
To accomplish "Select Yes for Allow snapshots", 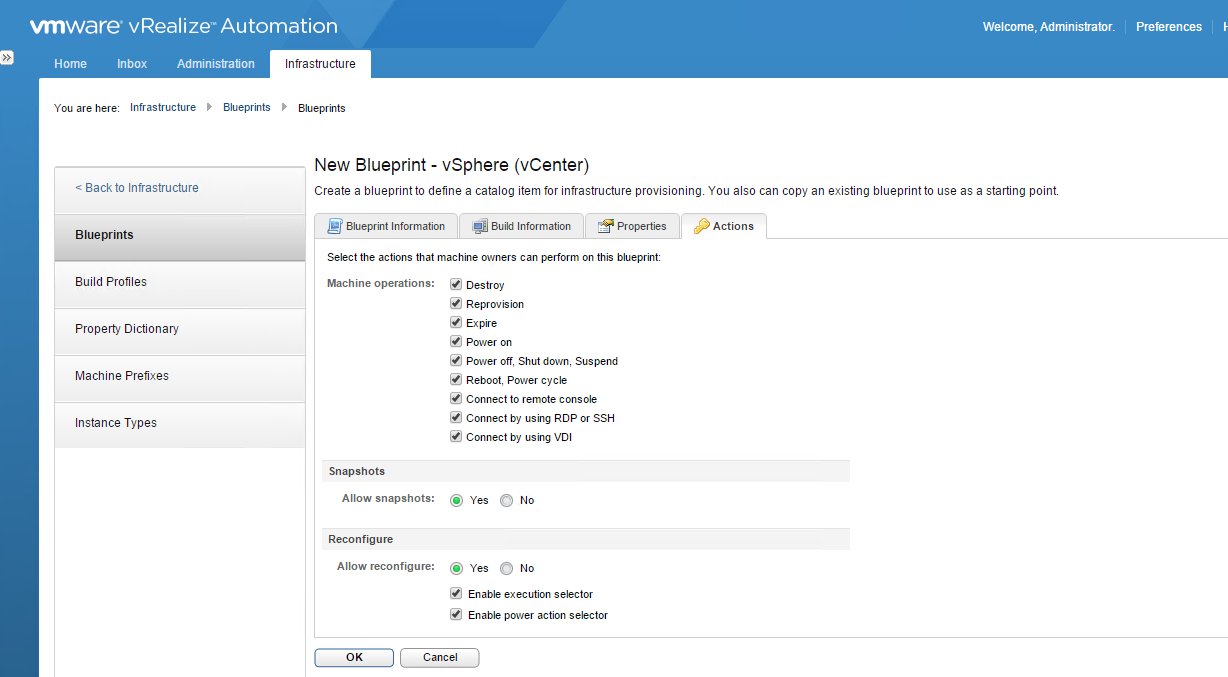I will [x=457, y=500].
